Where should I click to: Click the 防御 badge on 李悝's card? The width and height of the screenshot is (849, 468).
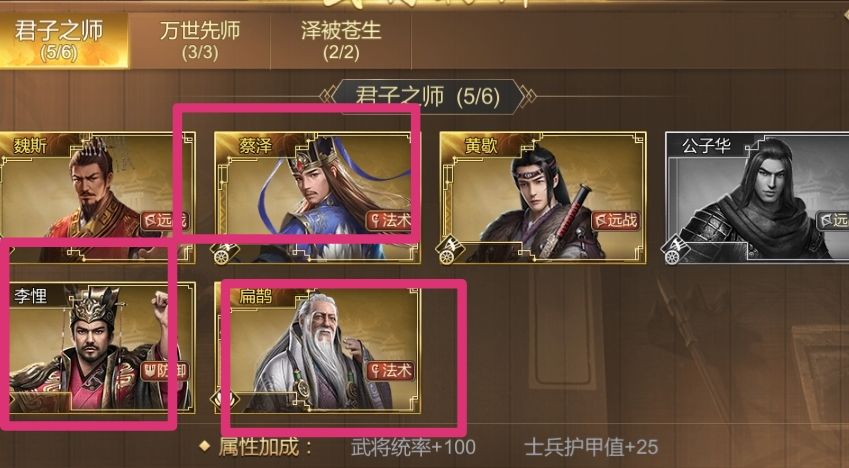[164, 372]
